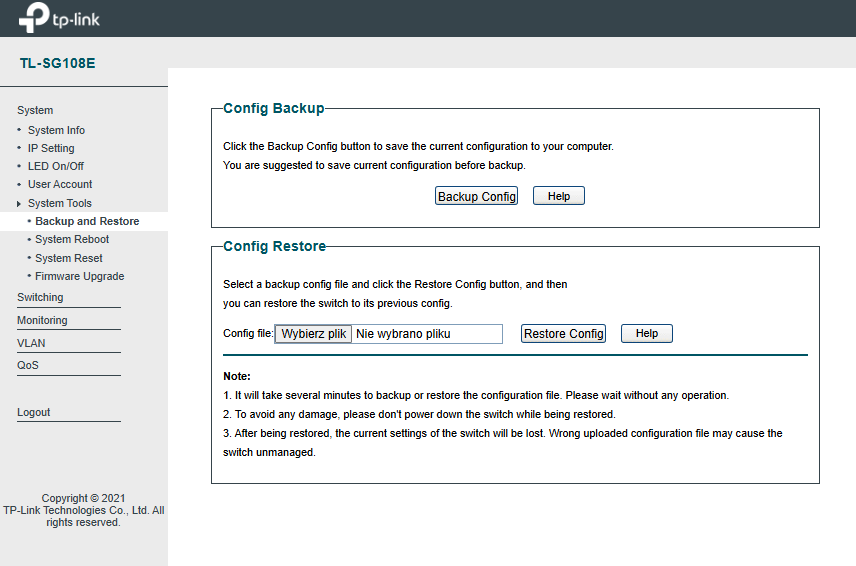Image resolution: width=856 pixels, height=566 pixels.
Task: Select Backup and Restore menu item
Action: [x=87, y=221]
